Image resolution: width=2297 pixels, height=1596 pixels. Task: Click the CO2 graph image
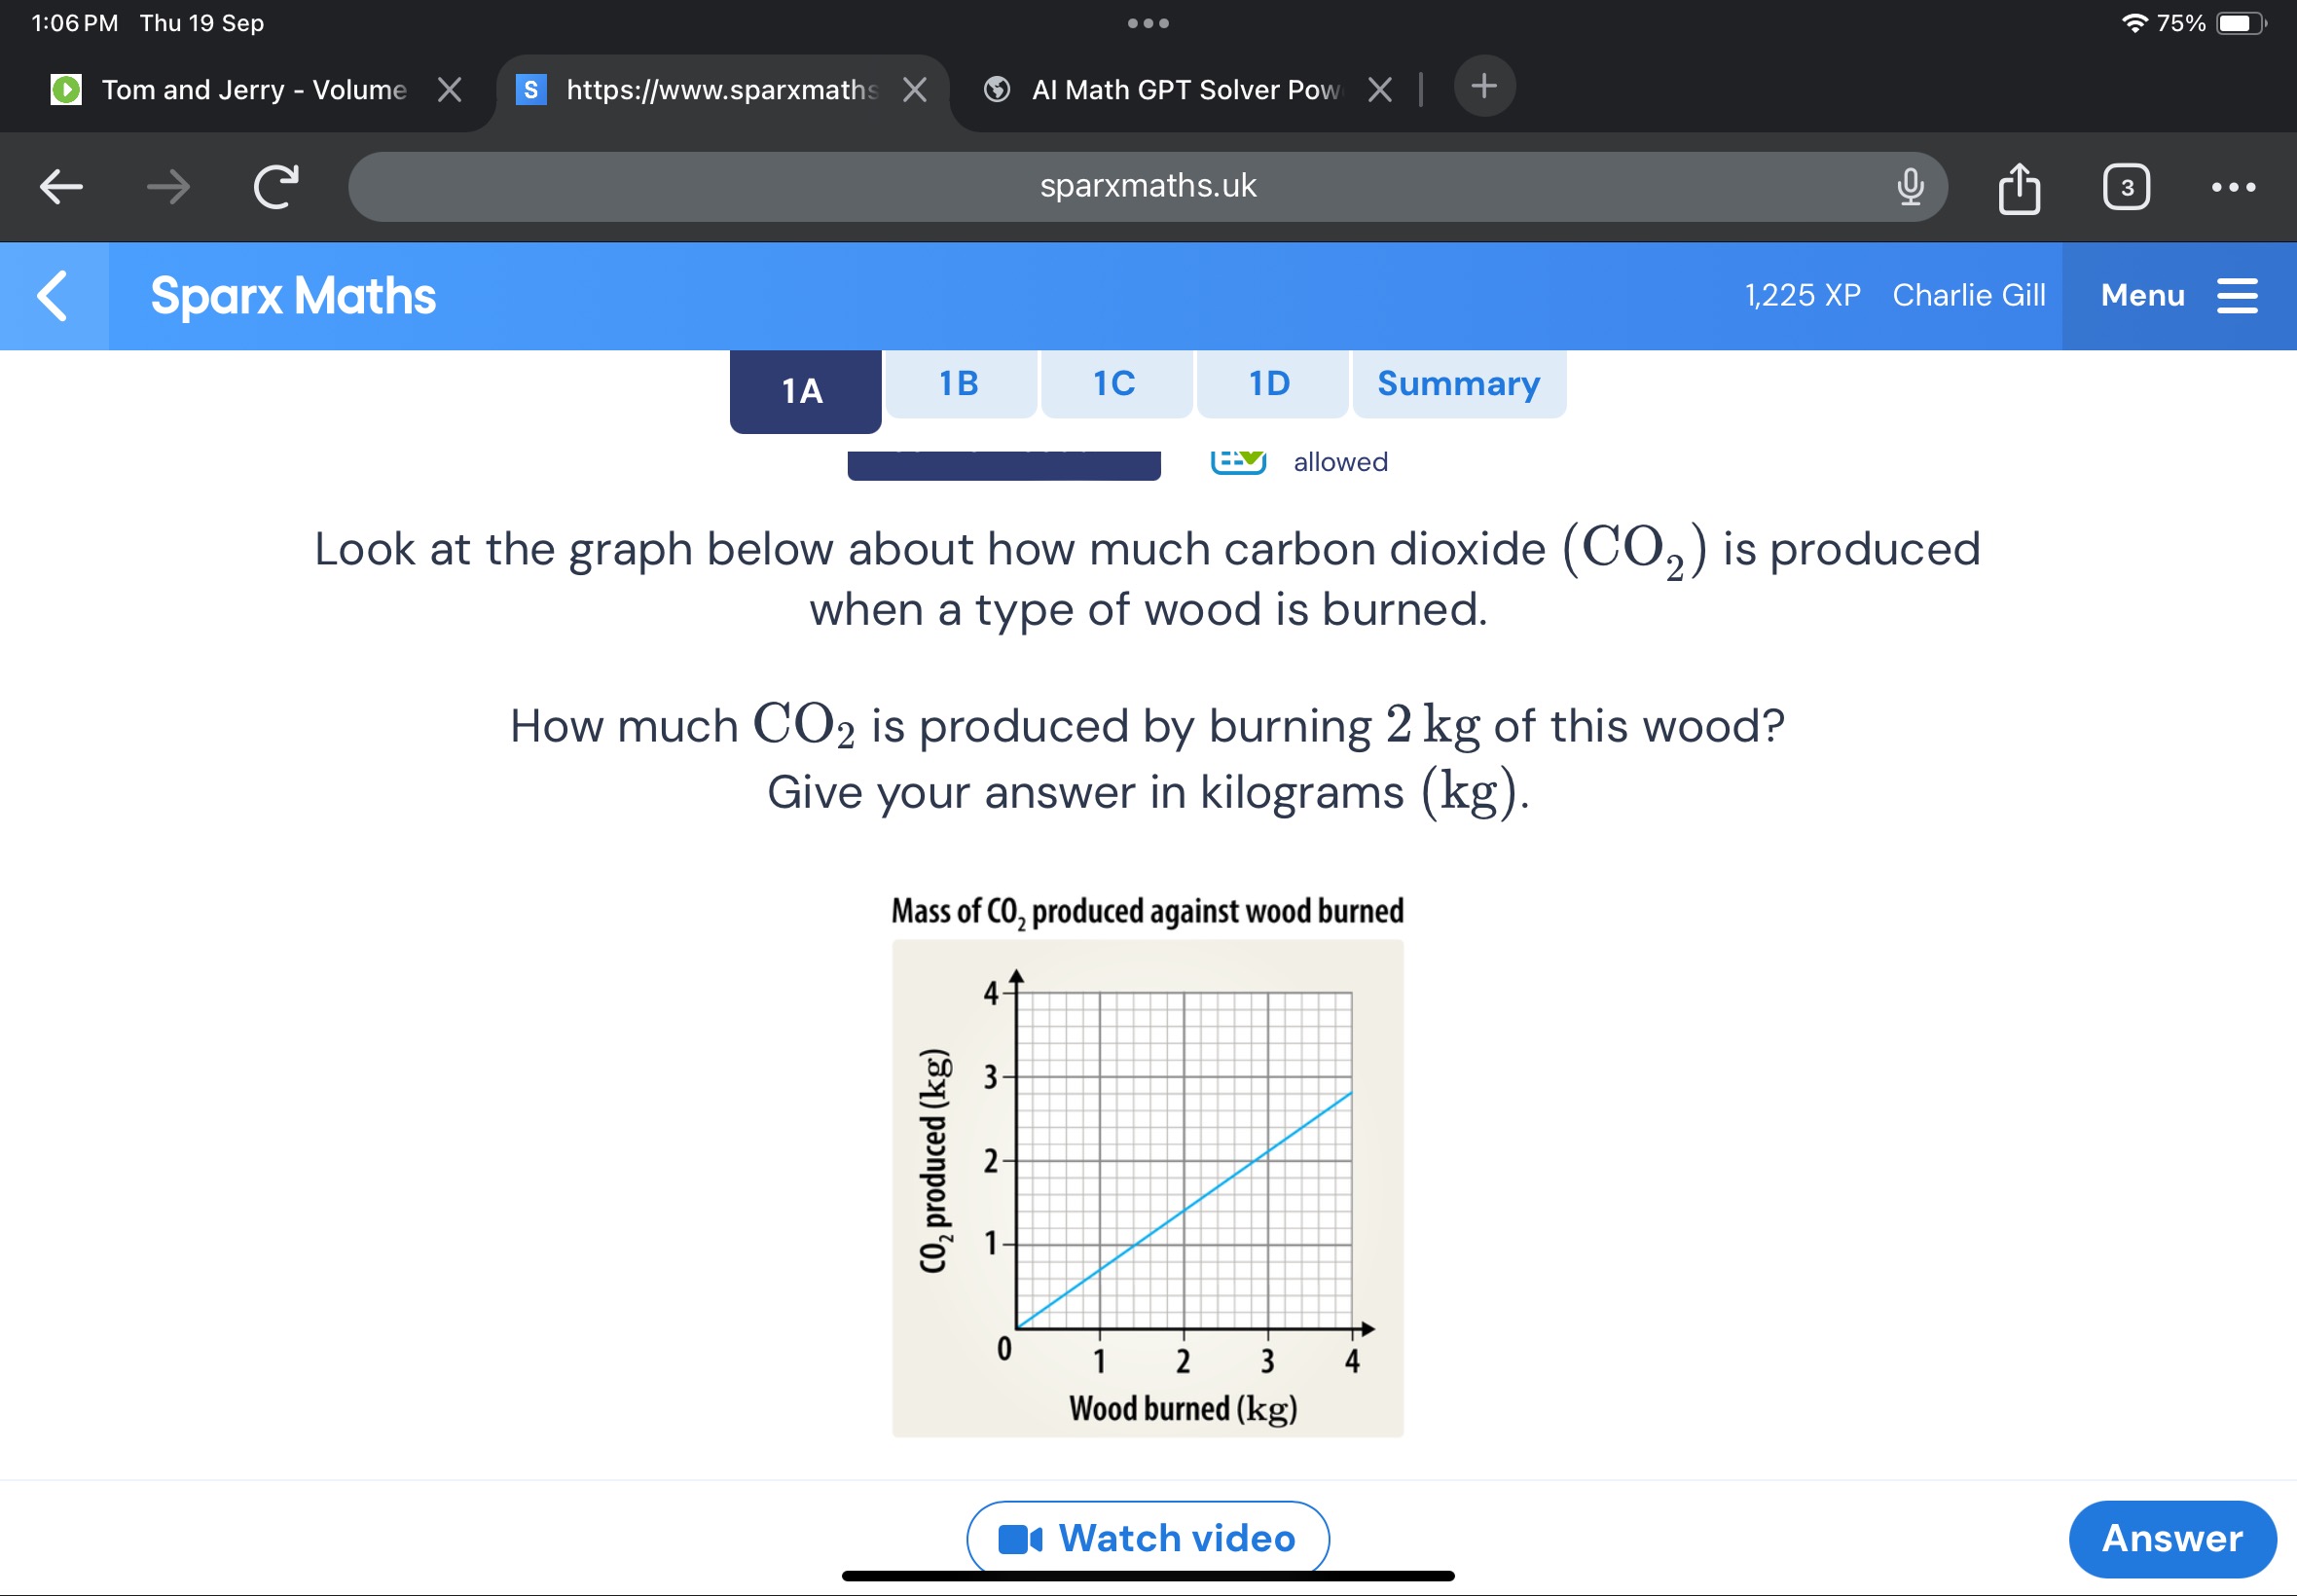tap(1147, 1188)
